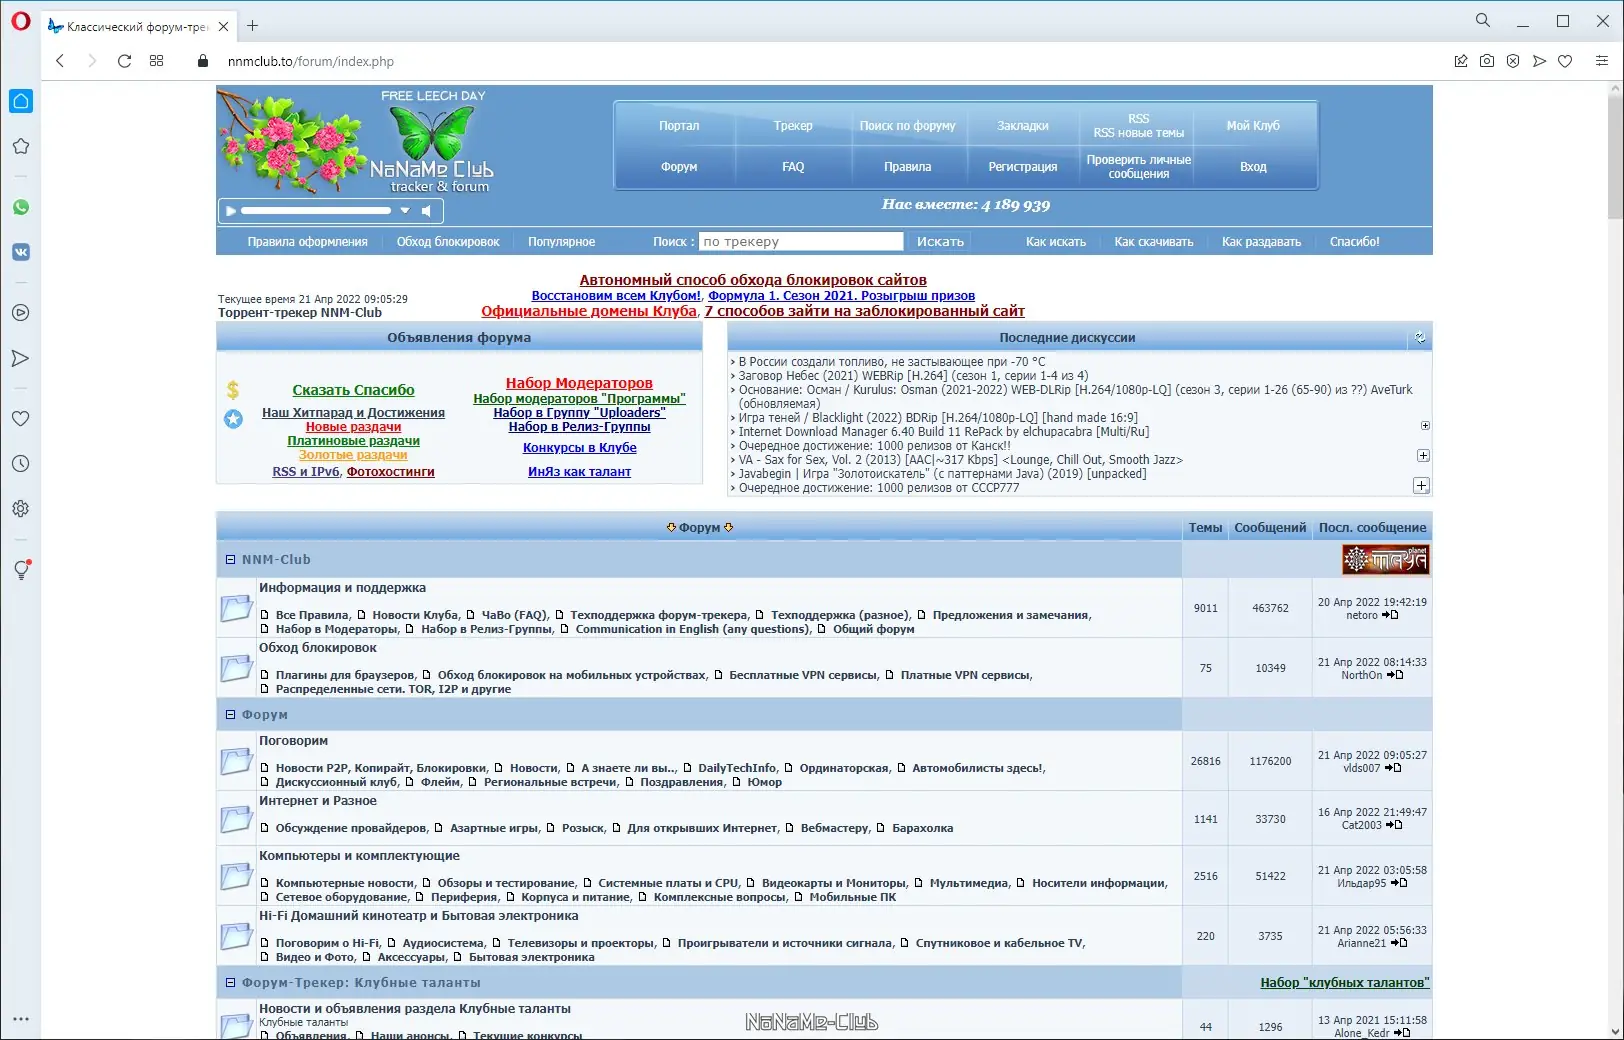Click the Вход login menu item

pyautogui.click(x=1253, y=167)
